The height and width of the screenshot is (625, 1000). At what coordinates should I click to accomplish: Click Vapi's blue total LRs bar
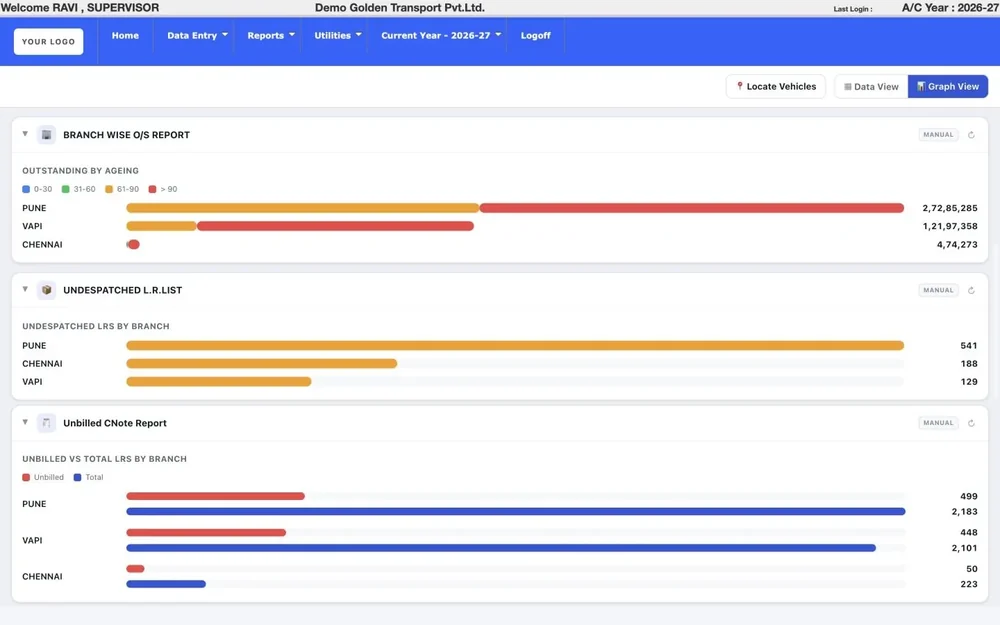(501, 548)
